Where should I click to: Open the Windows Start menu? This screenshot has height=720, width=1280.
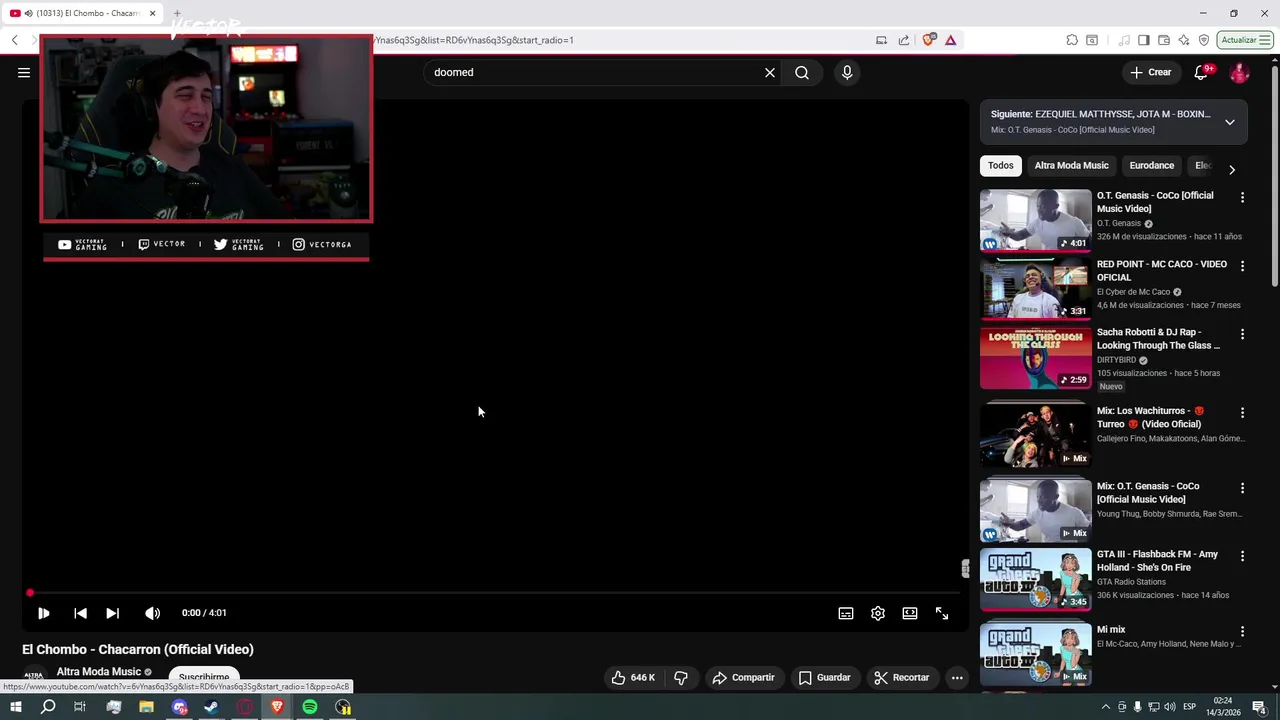click(15, 707)
